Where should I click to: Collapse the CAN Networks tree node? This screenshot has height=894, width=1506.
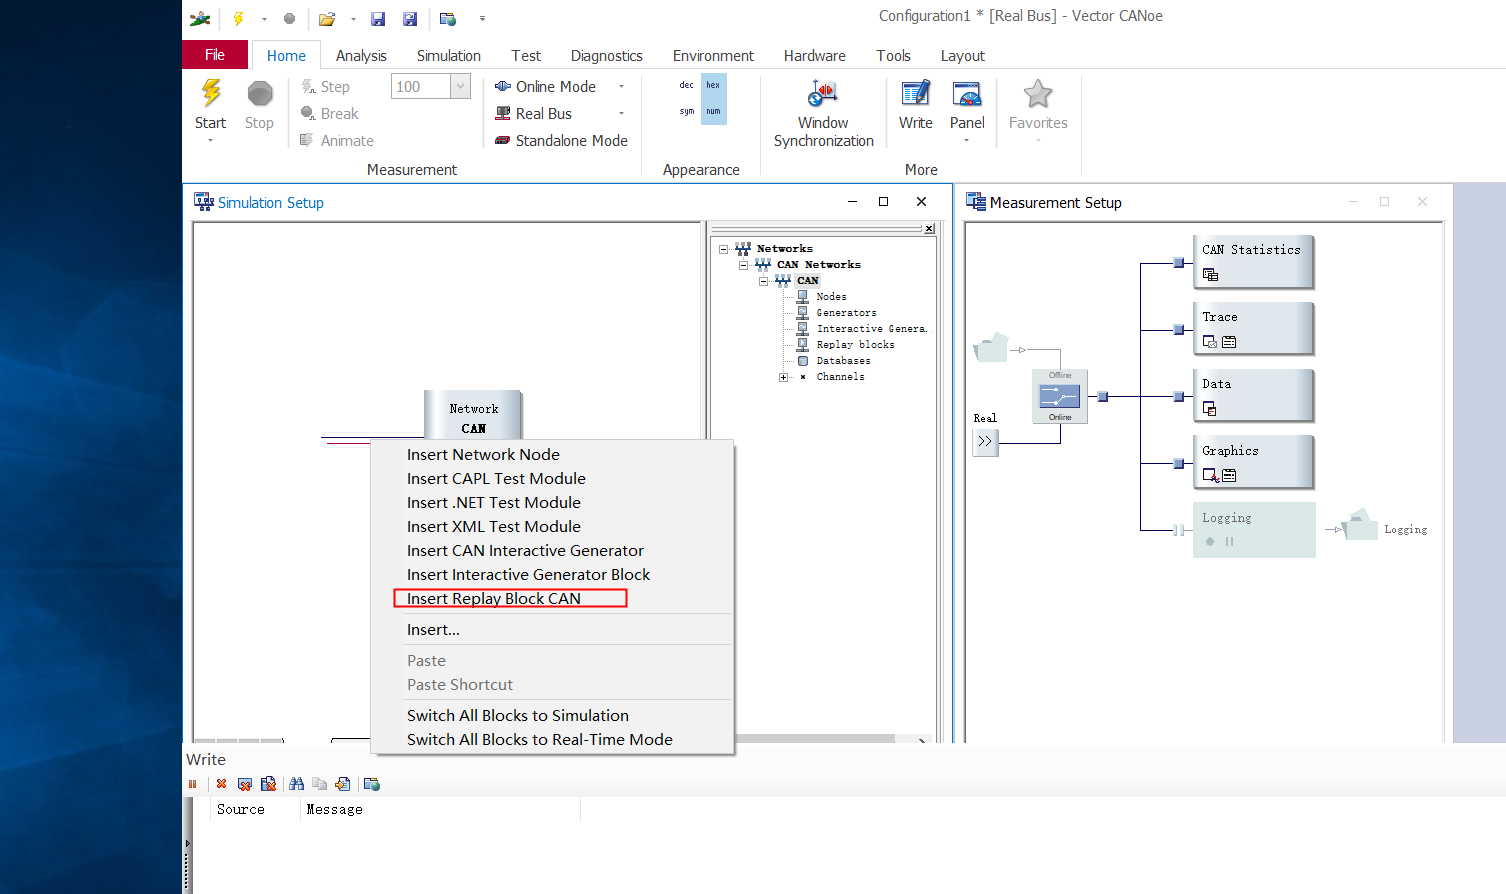743,265
